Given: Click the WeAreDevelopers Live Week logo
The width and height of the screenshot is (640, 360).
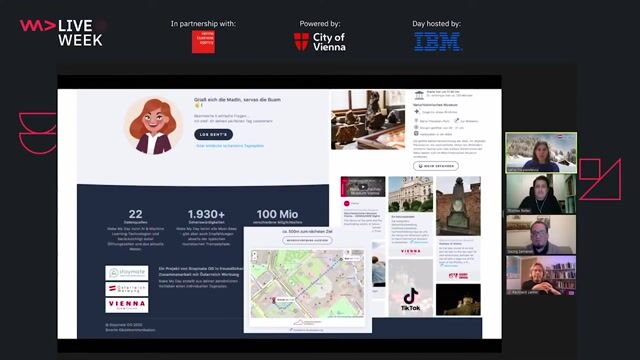Looking at the screenshot, I should click(61, 33).
